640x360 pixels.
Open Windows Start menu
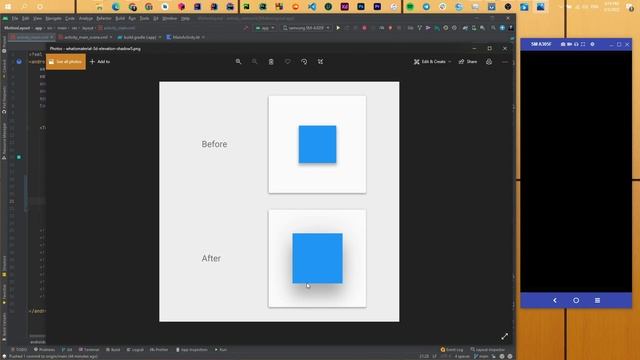8,7
